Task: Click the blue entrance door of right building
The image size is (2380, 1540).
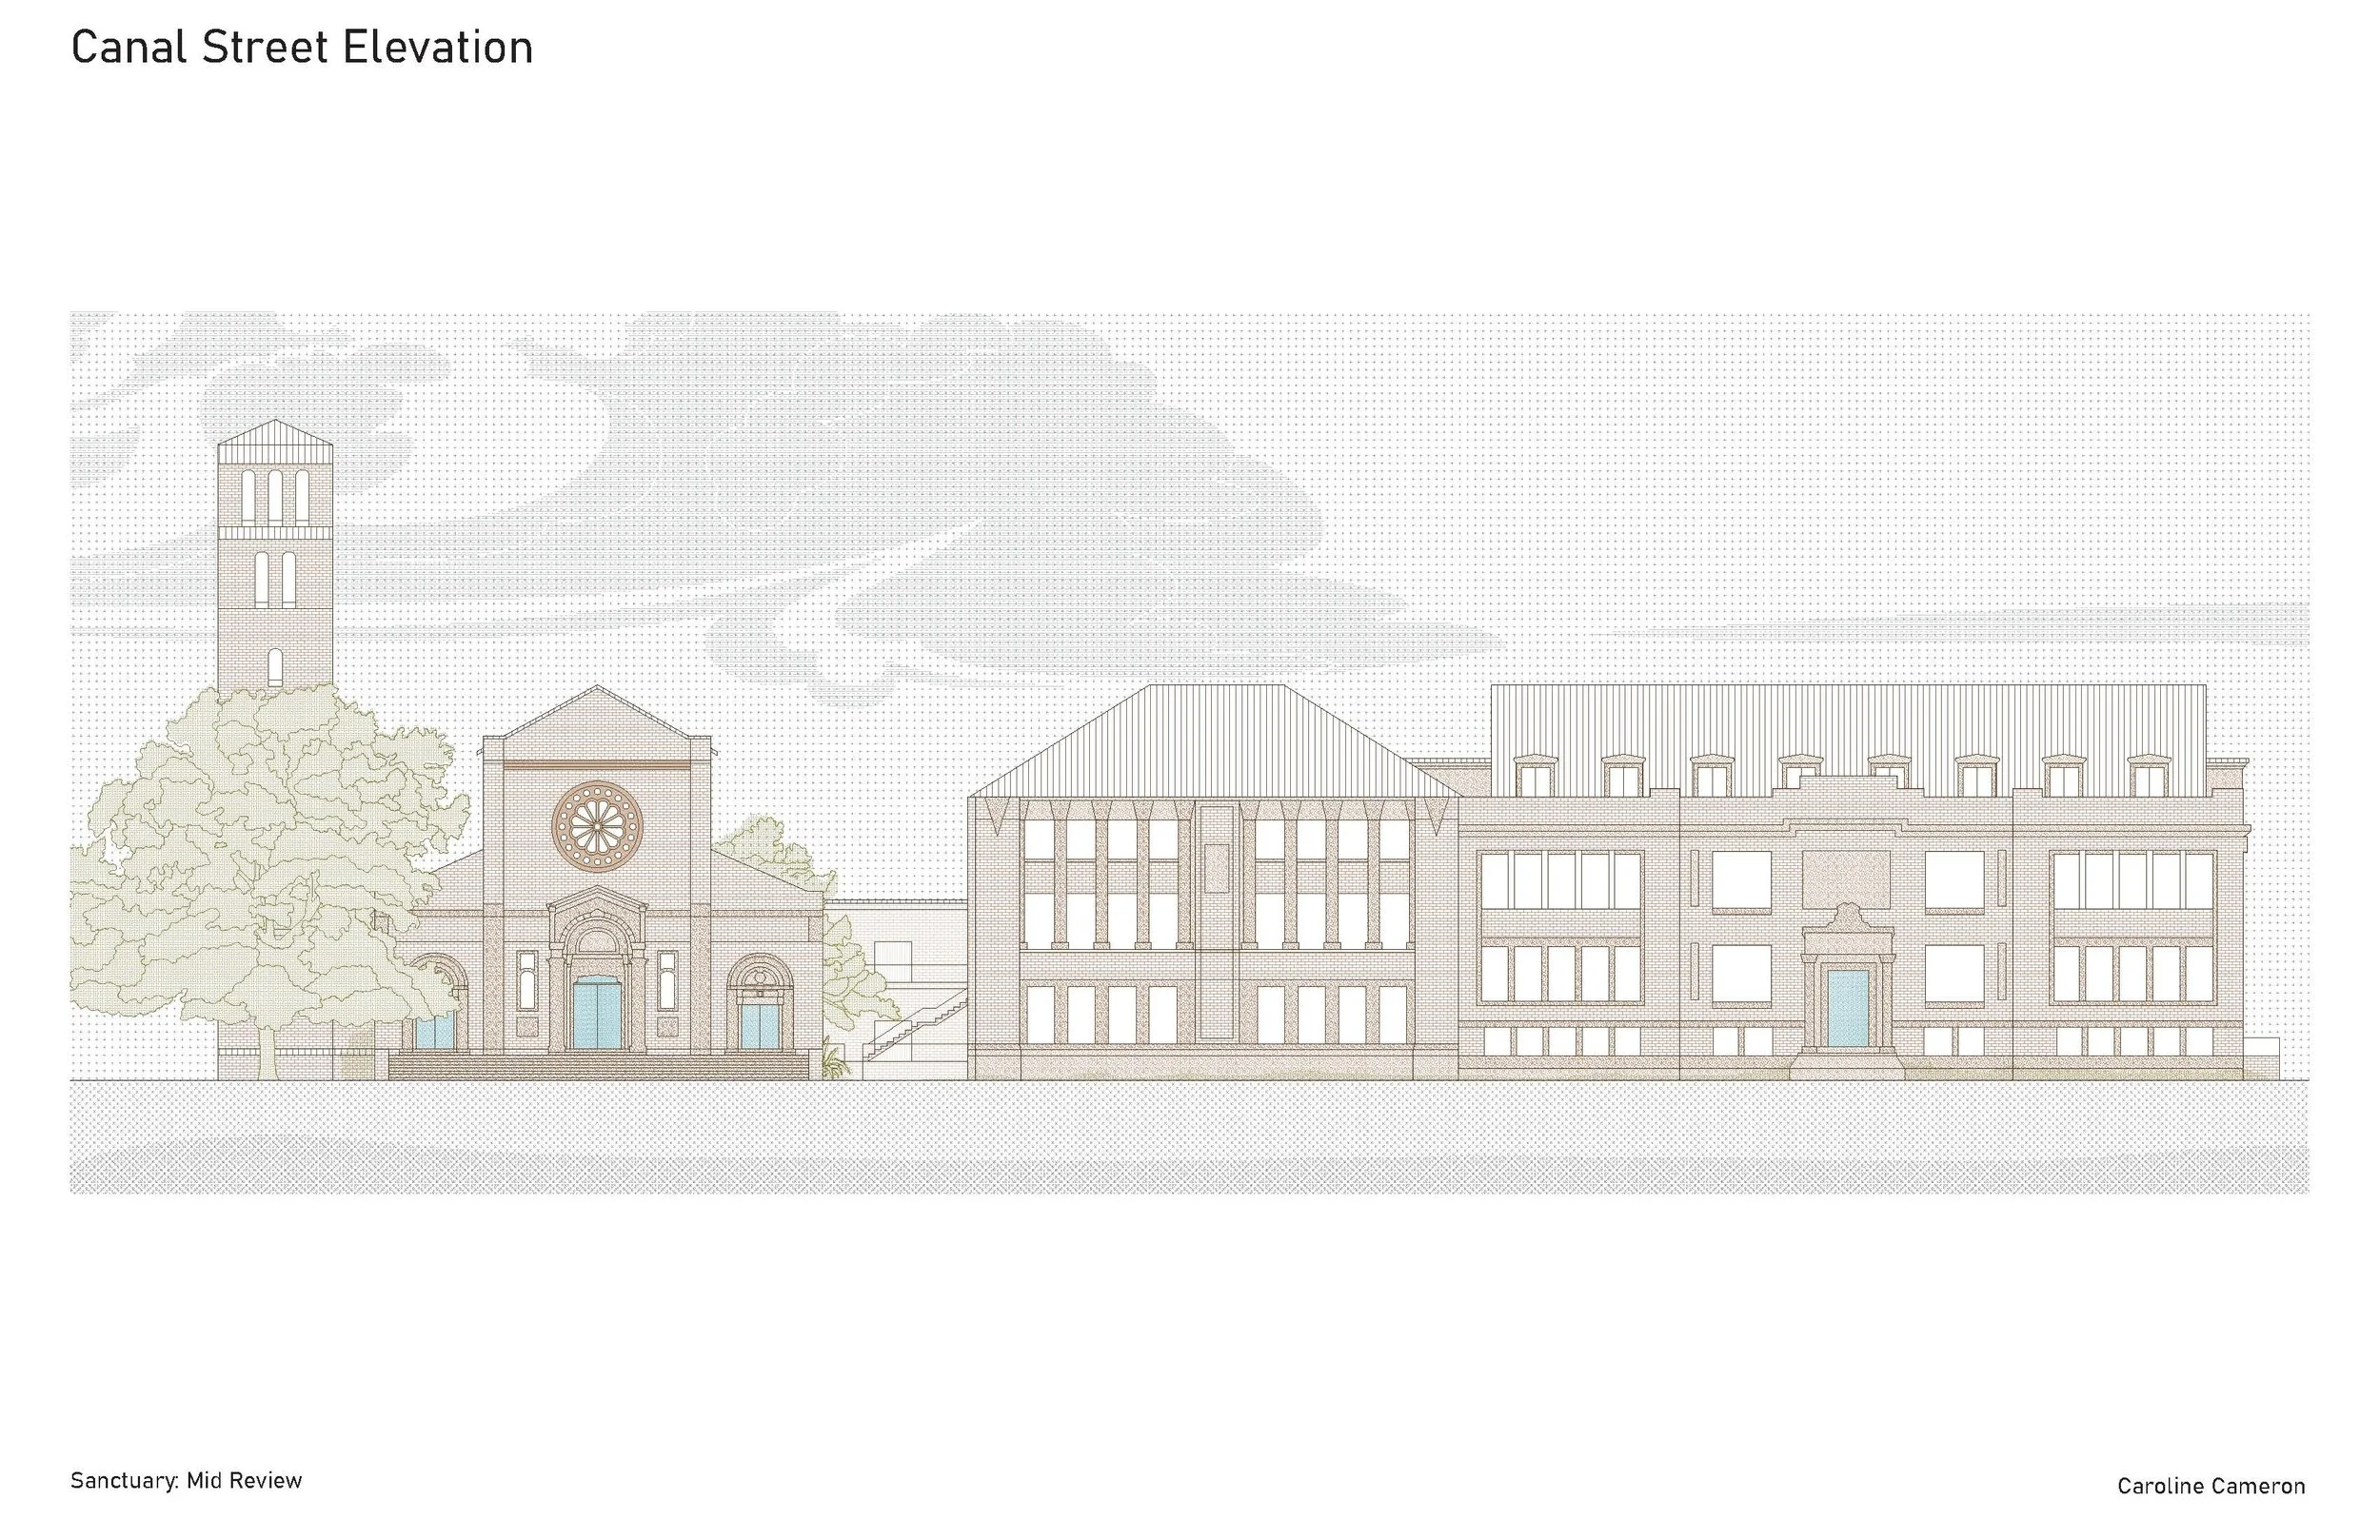Action: [x=1847, y=1007]
